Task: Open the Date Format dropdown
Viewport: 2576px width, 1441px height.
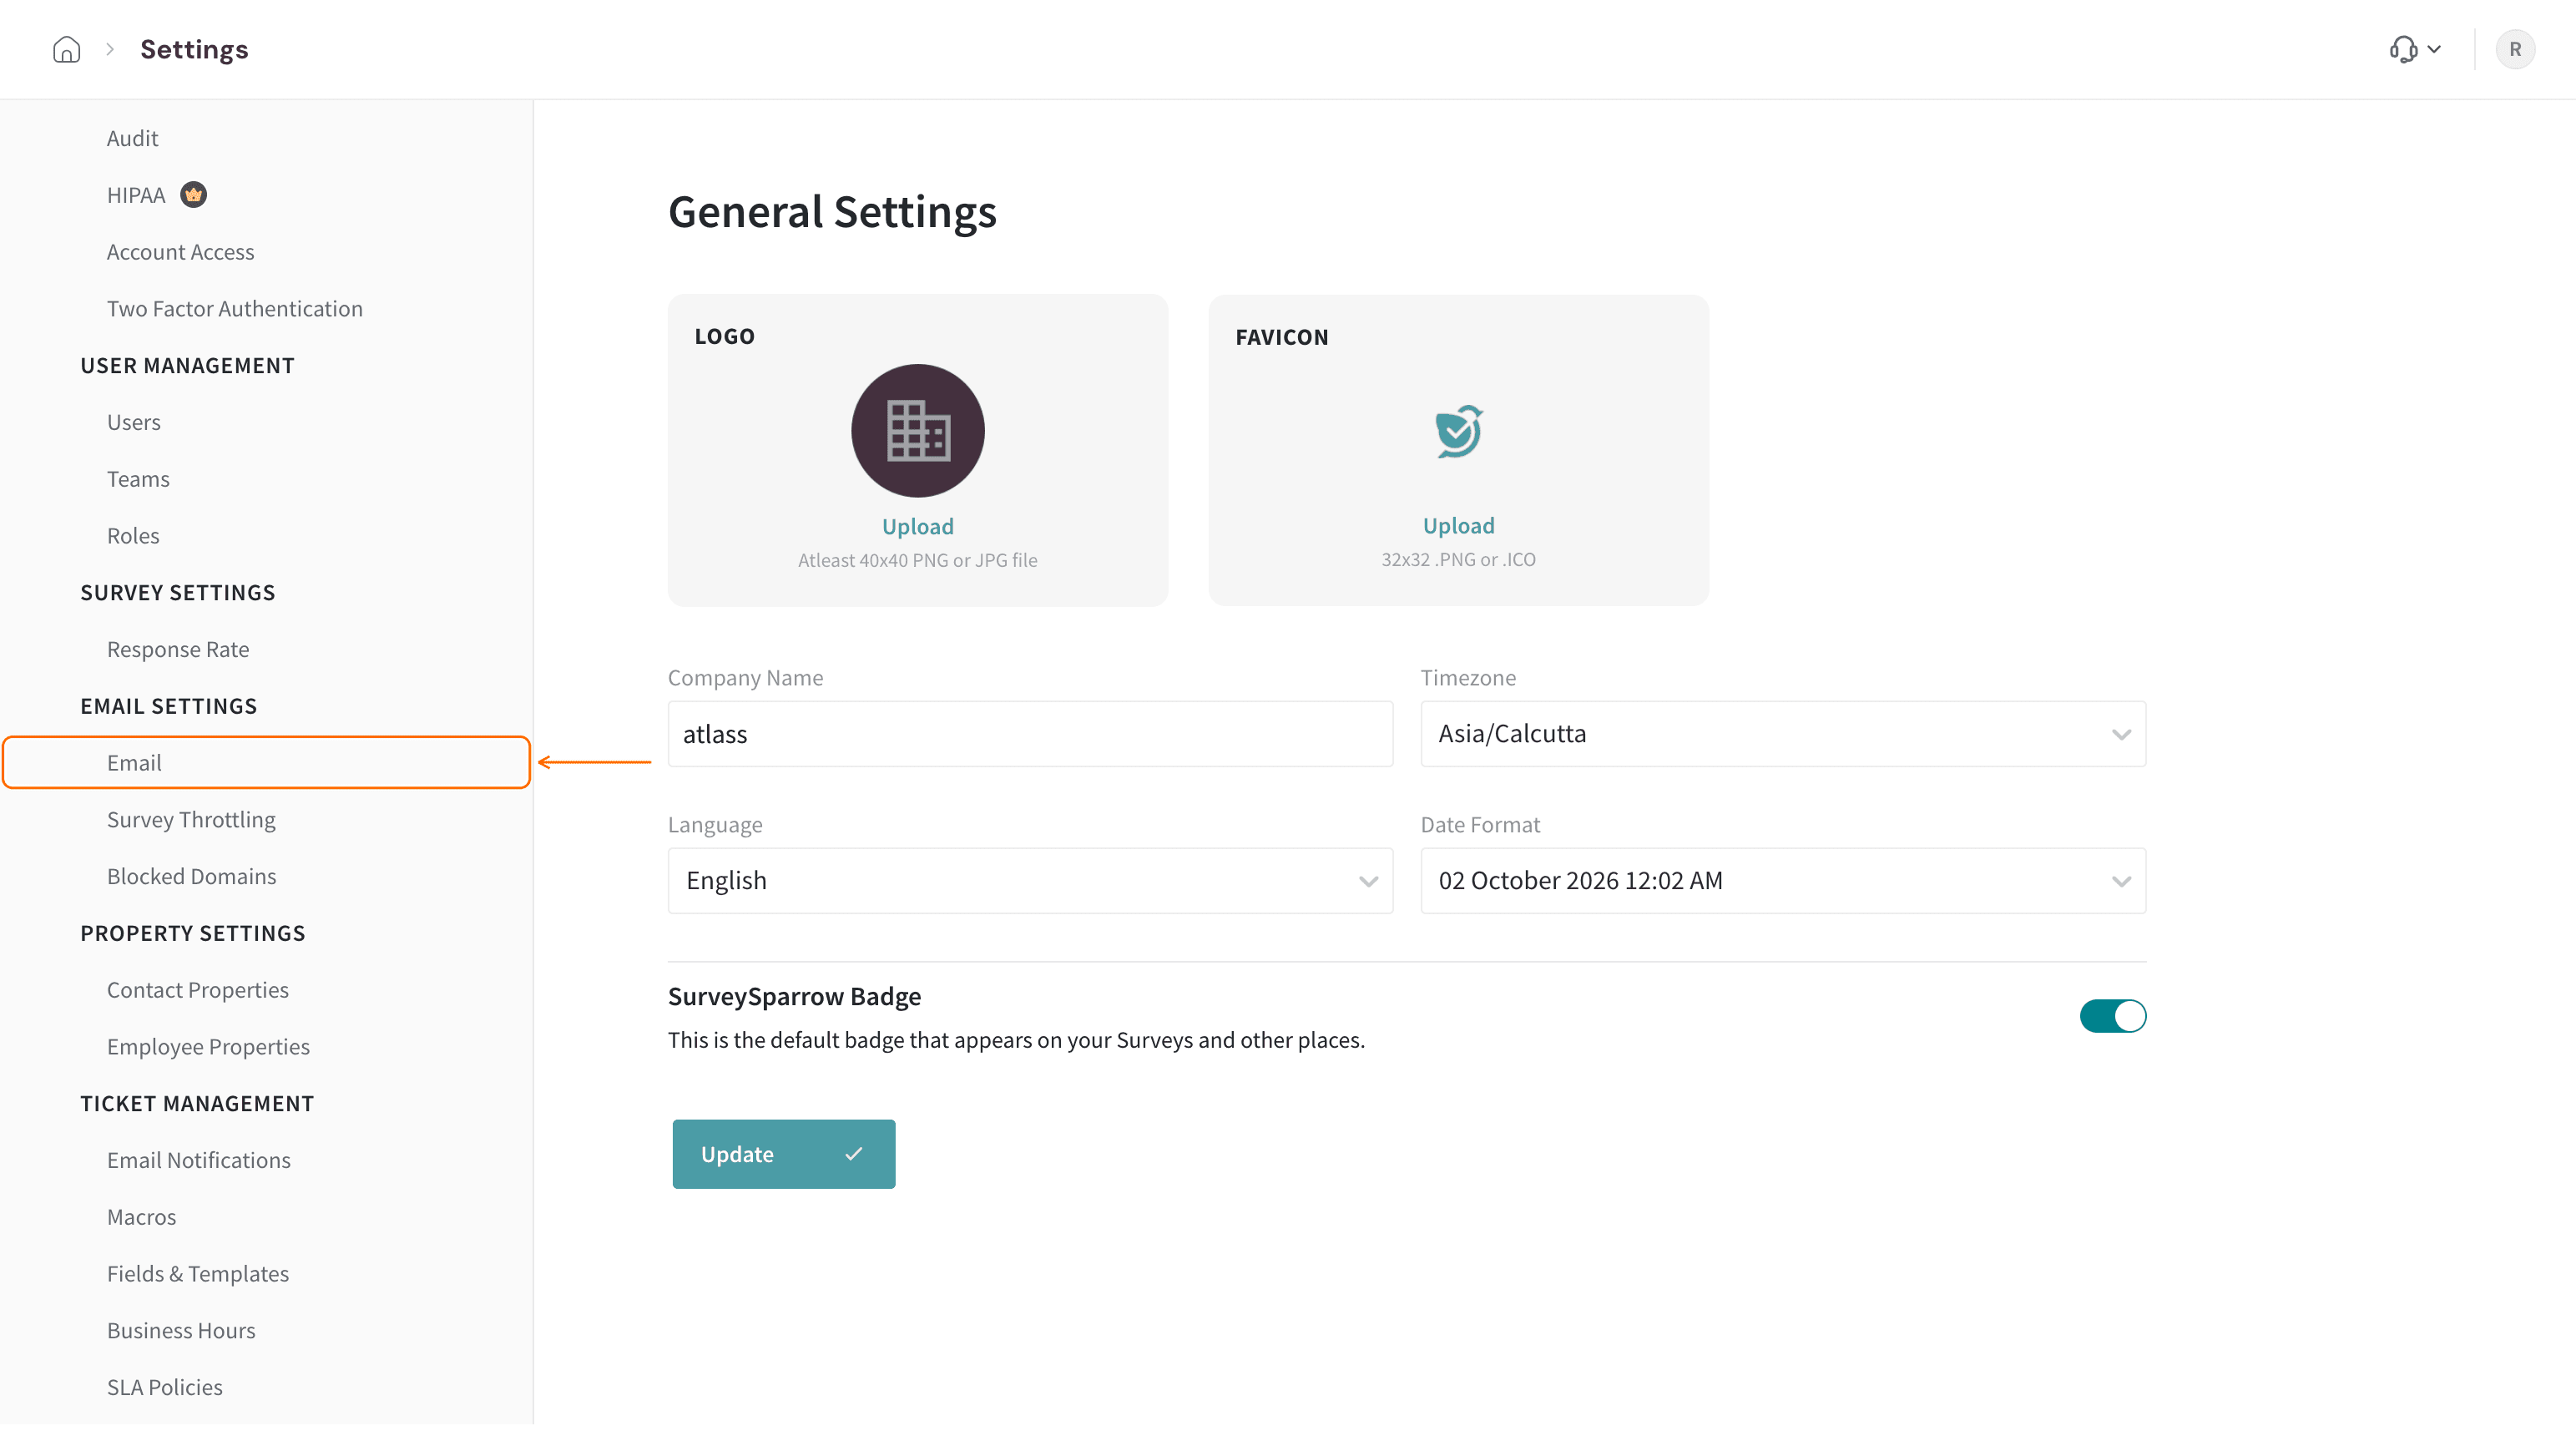Action: click(1783, 880)
